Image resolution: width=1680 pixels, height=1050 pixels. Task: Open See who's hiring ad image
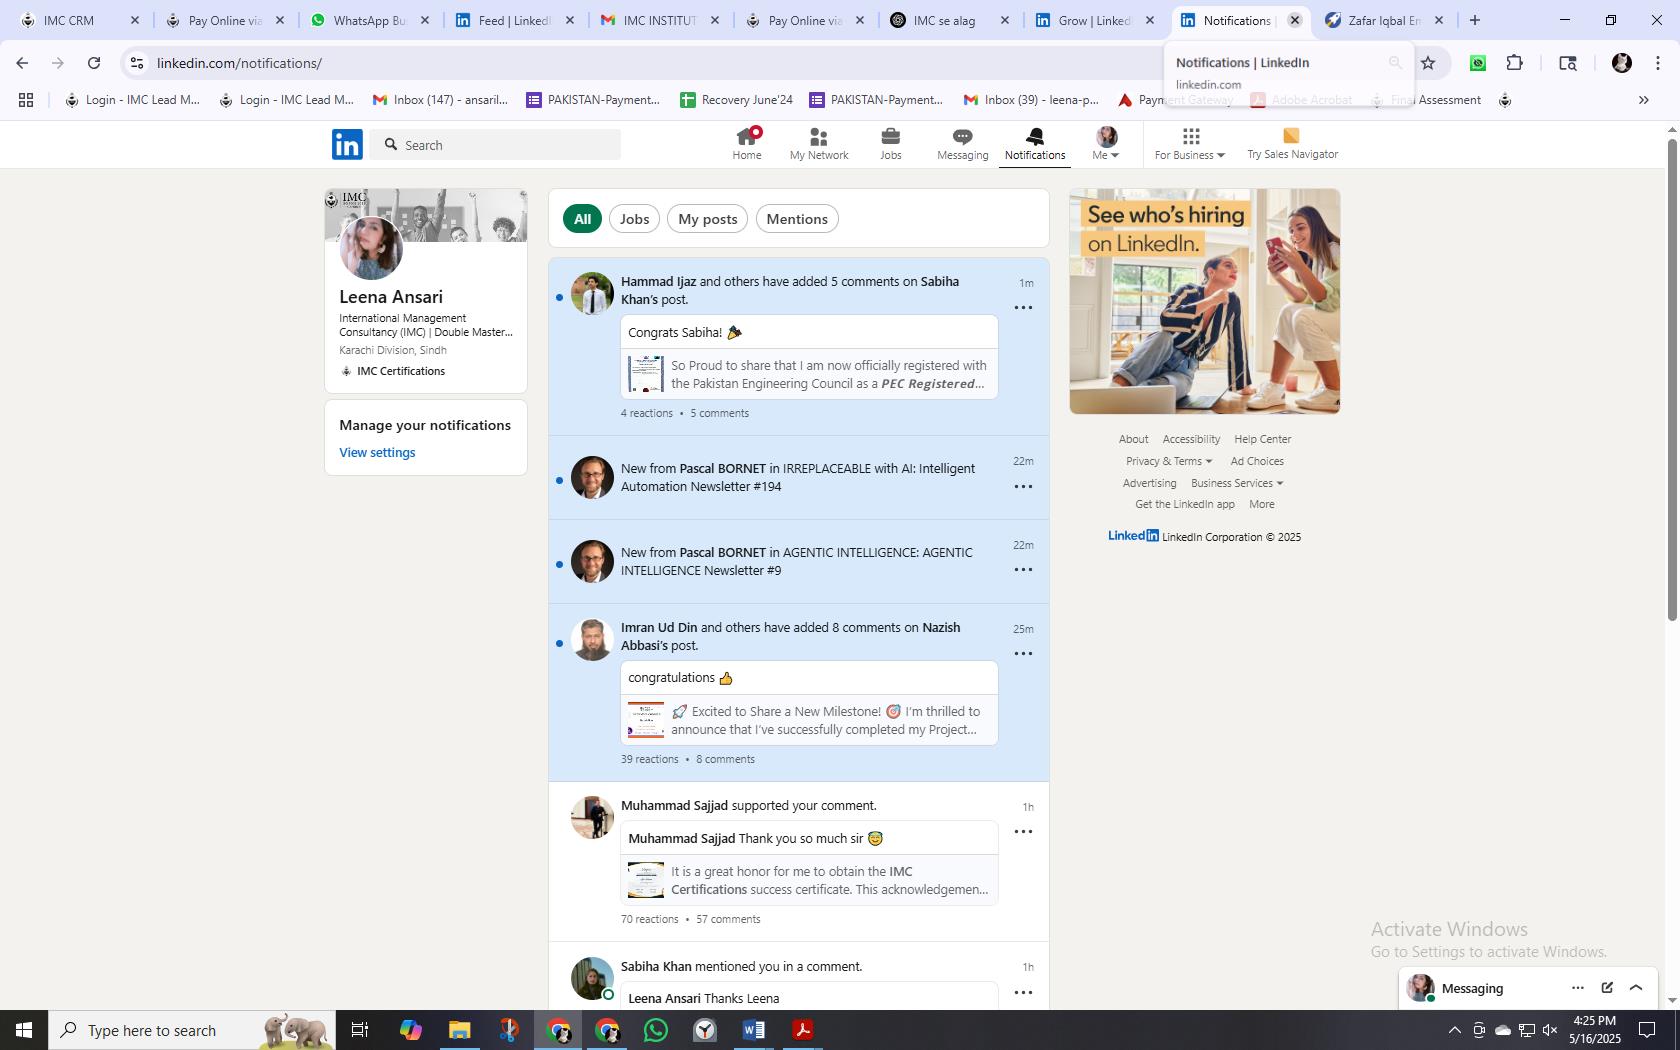(1204, 301)
